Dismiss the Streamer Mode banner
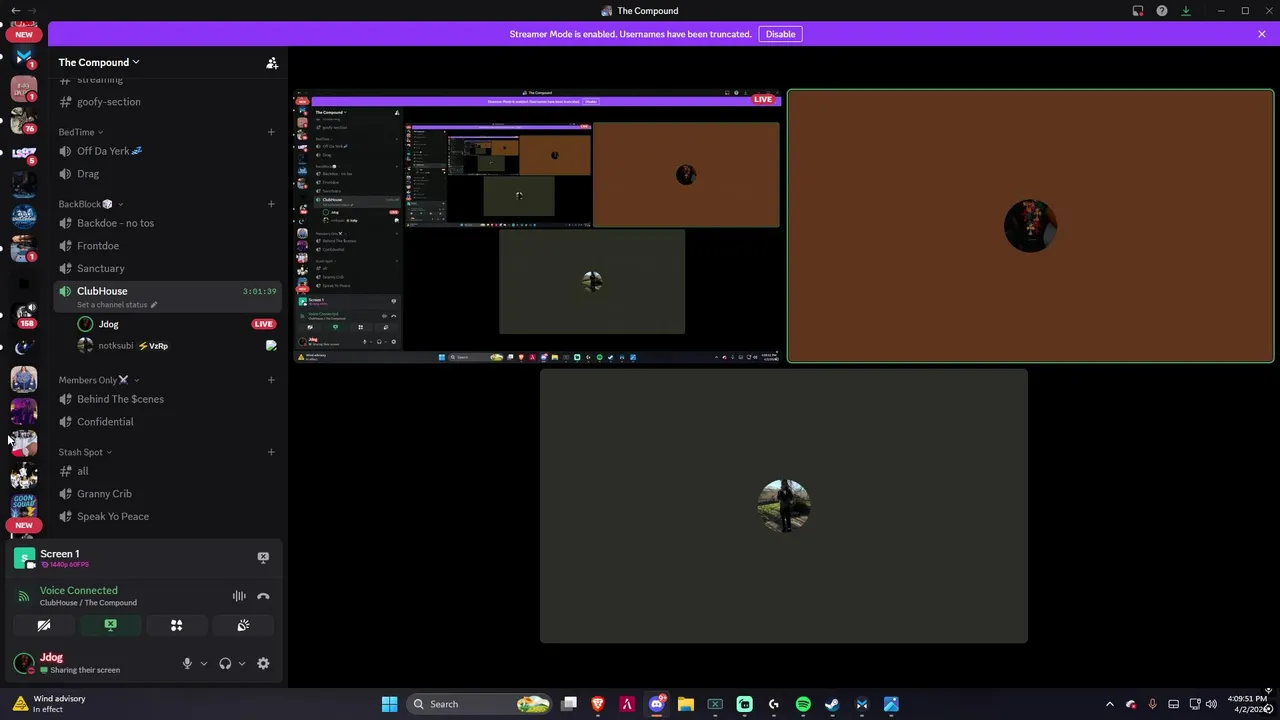Image resolution: width=1280 pixels, height=720 pixels. 1262,34
